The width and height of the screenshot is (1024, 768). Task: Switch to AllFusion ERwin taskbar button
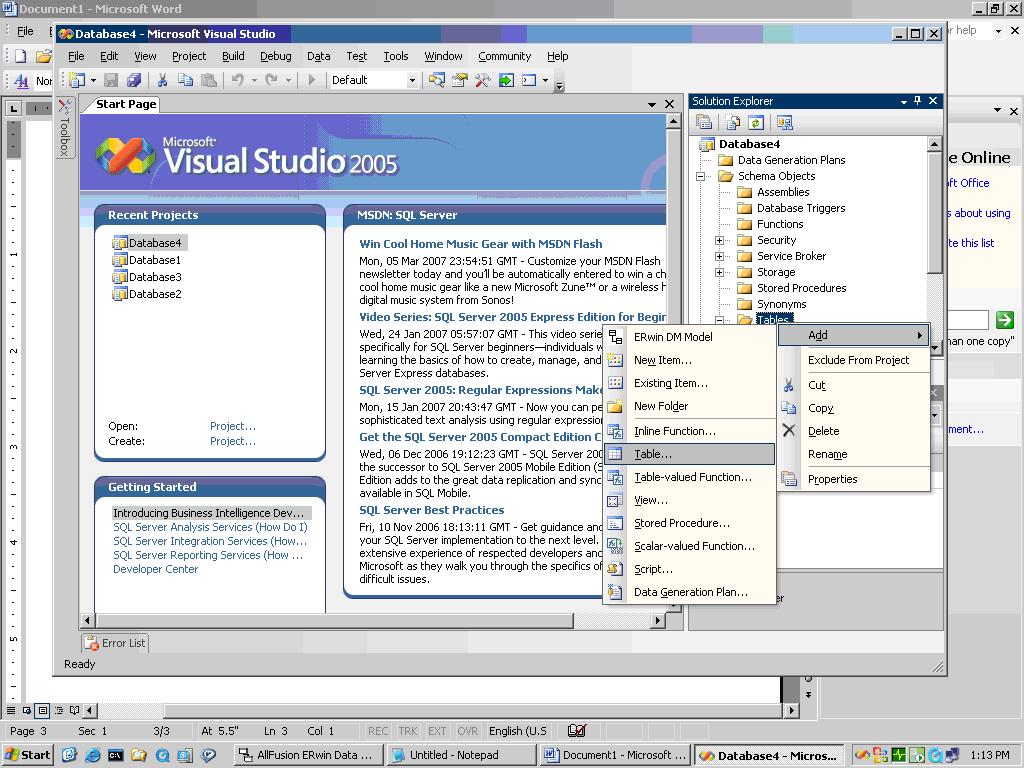point(308,755)
